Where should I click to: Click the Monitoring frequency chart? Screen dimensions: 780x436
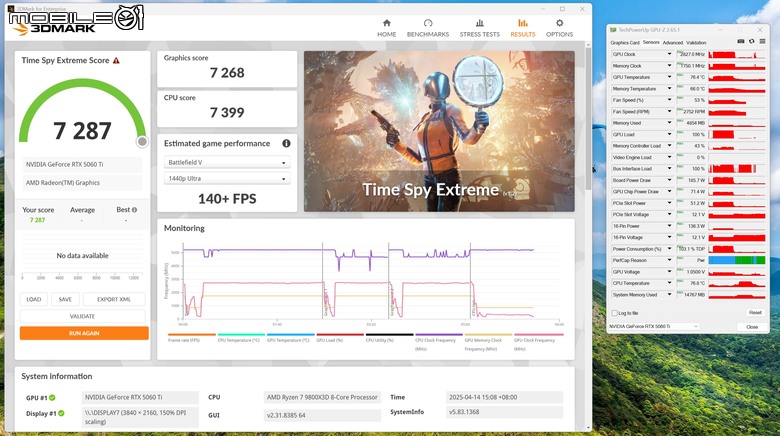coord(371,281)
